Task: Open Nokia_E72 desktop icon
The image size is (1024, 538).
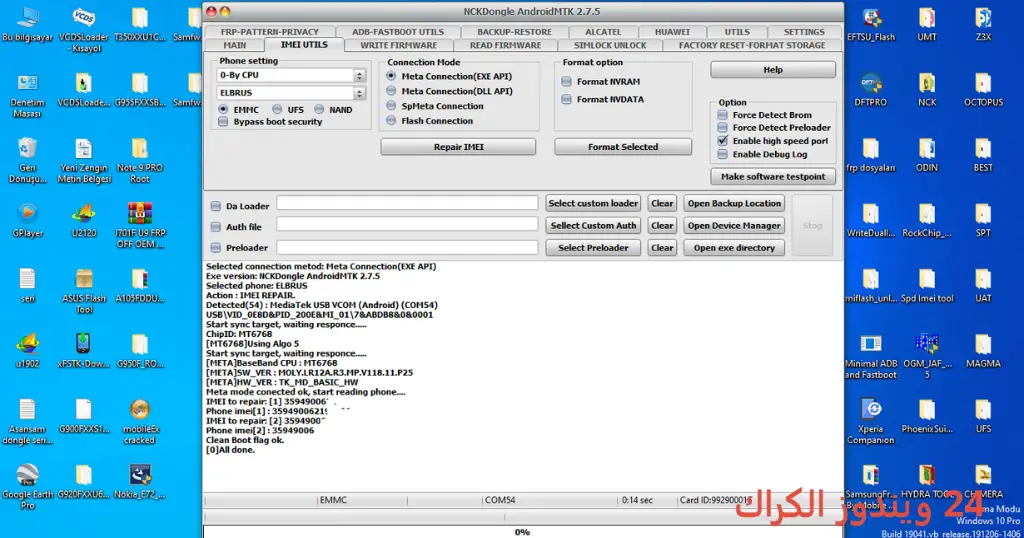Action: 140,481
